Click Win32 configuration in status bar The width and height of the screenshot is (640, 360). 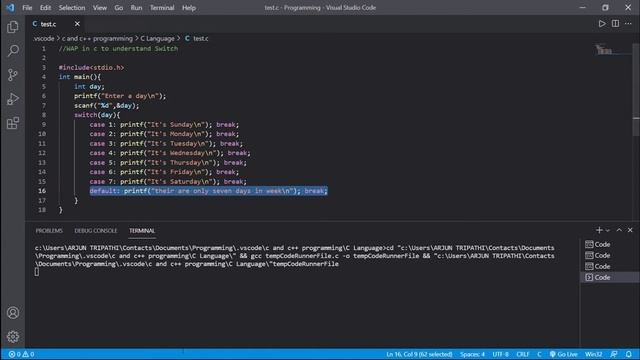tap(593, 354)
